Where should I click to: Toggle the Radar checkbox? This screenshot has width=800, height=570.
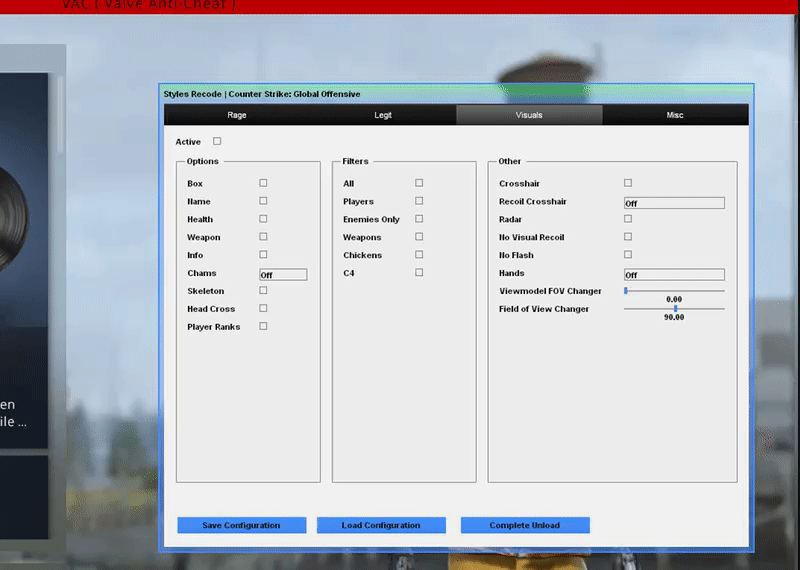click(628, 218)
